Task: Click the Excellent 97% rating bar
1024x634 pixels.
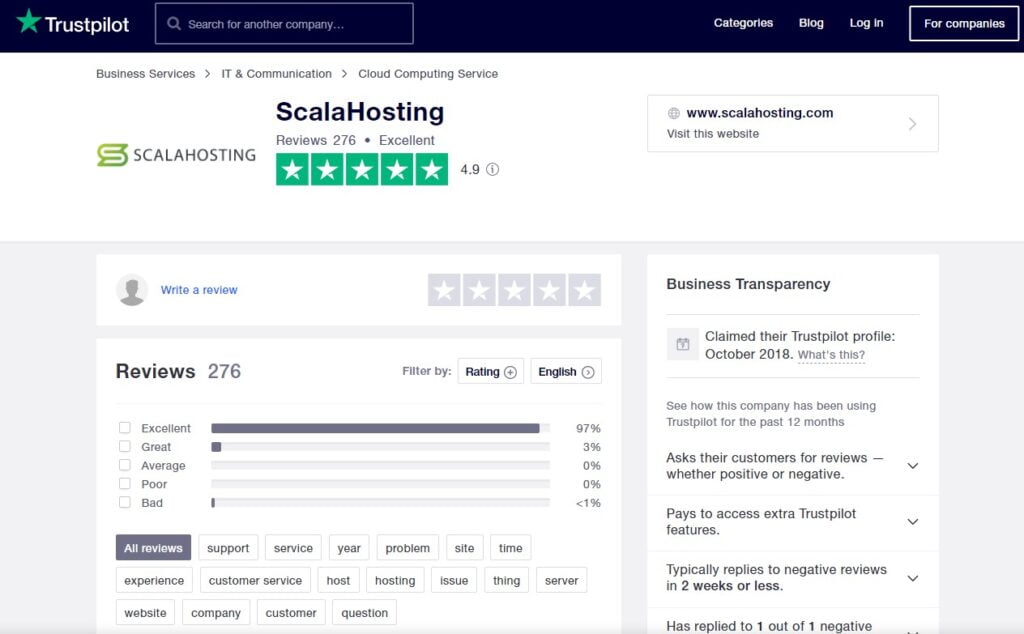Action: coord(380,427)
